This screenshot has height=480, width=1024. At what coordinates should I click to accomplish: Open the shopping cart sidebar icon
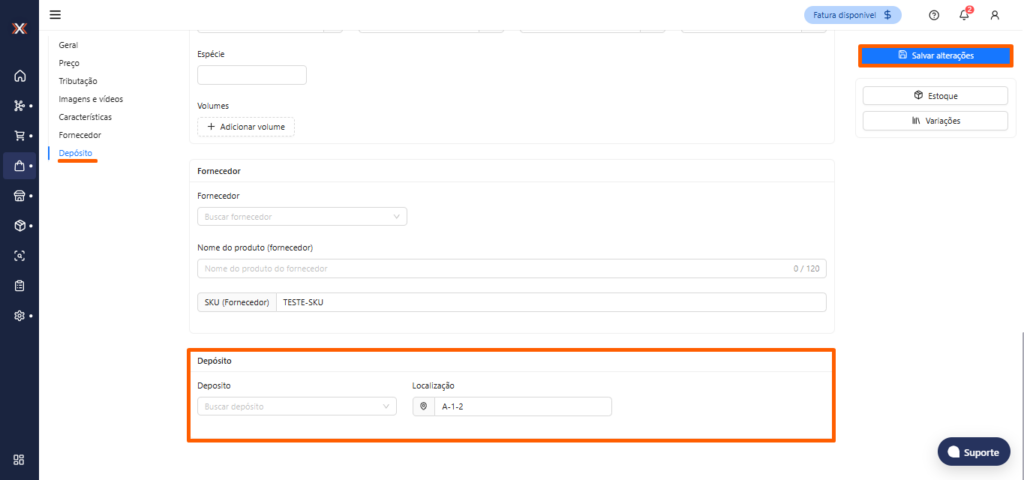(x=19, y=136)
